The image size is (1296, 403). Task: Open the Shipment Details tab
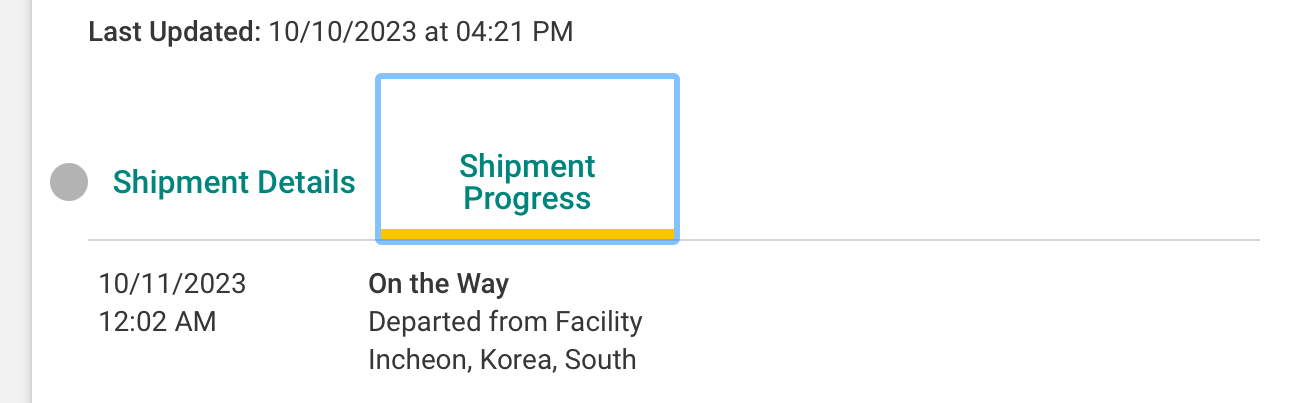[x=233, y=182]
